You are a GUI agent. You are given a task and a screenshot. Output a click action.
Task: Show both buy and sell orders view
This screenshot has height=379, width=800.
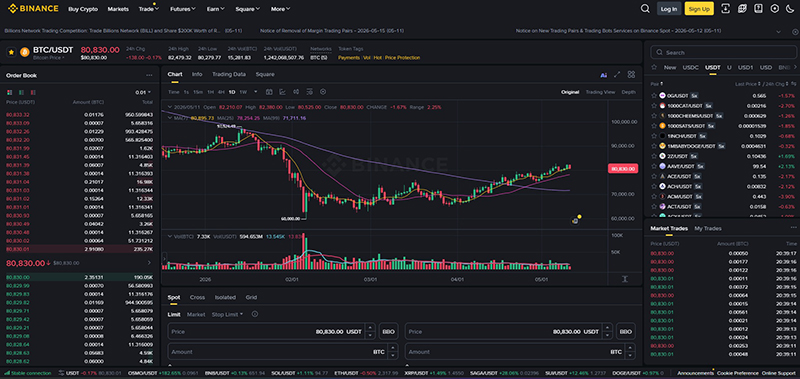[9, 92]
